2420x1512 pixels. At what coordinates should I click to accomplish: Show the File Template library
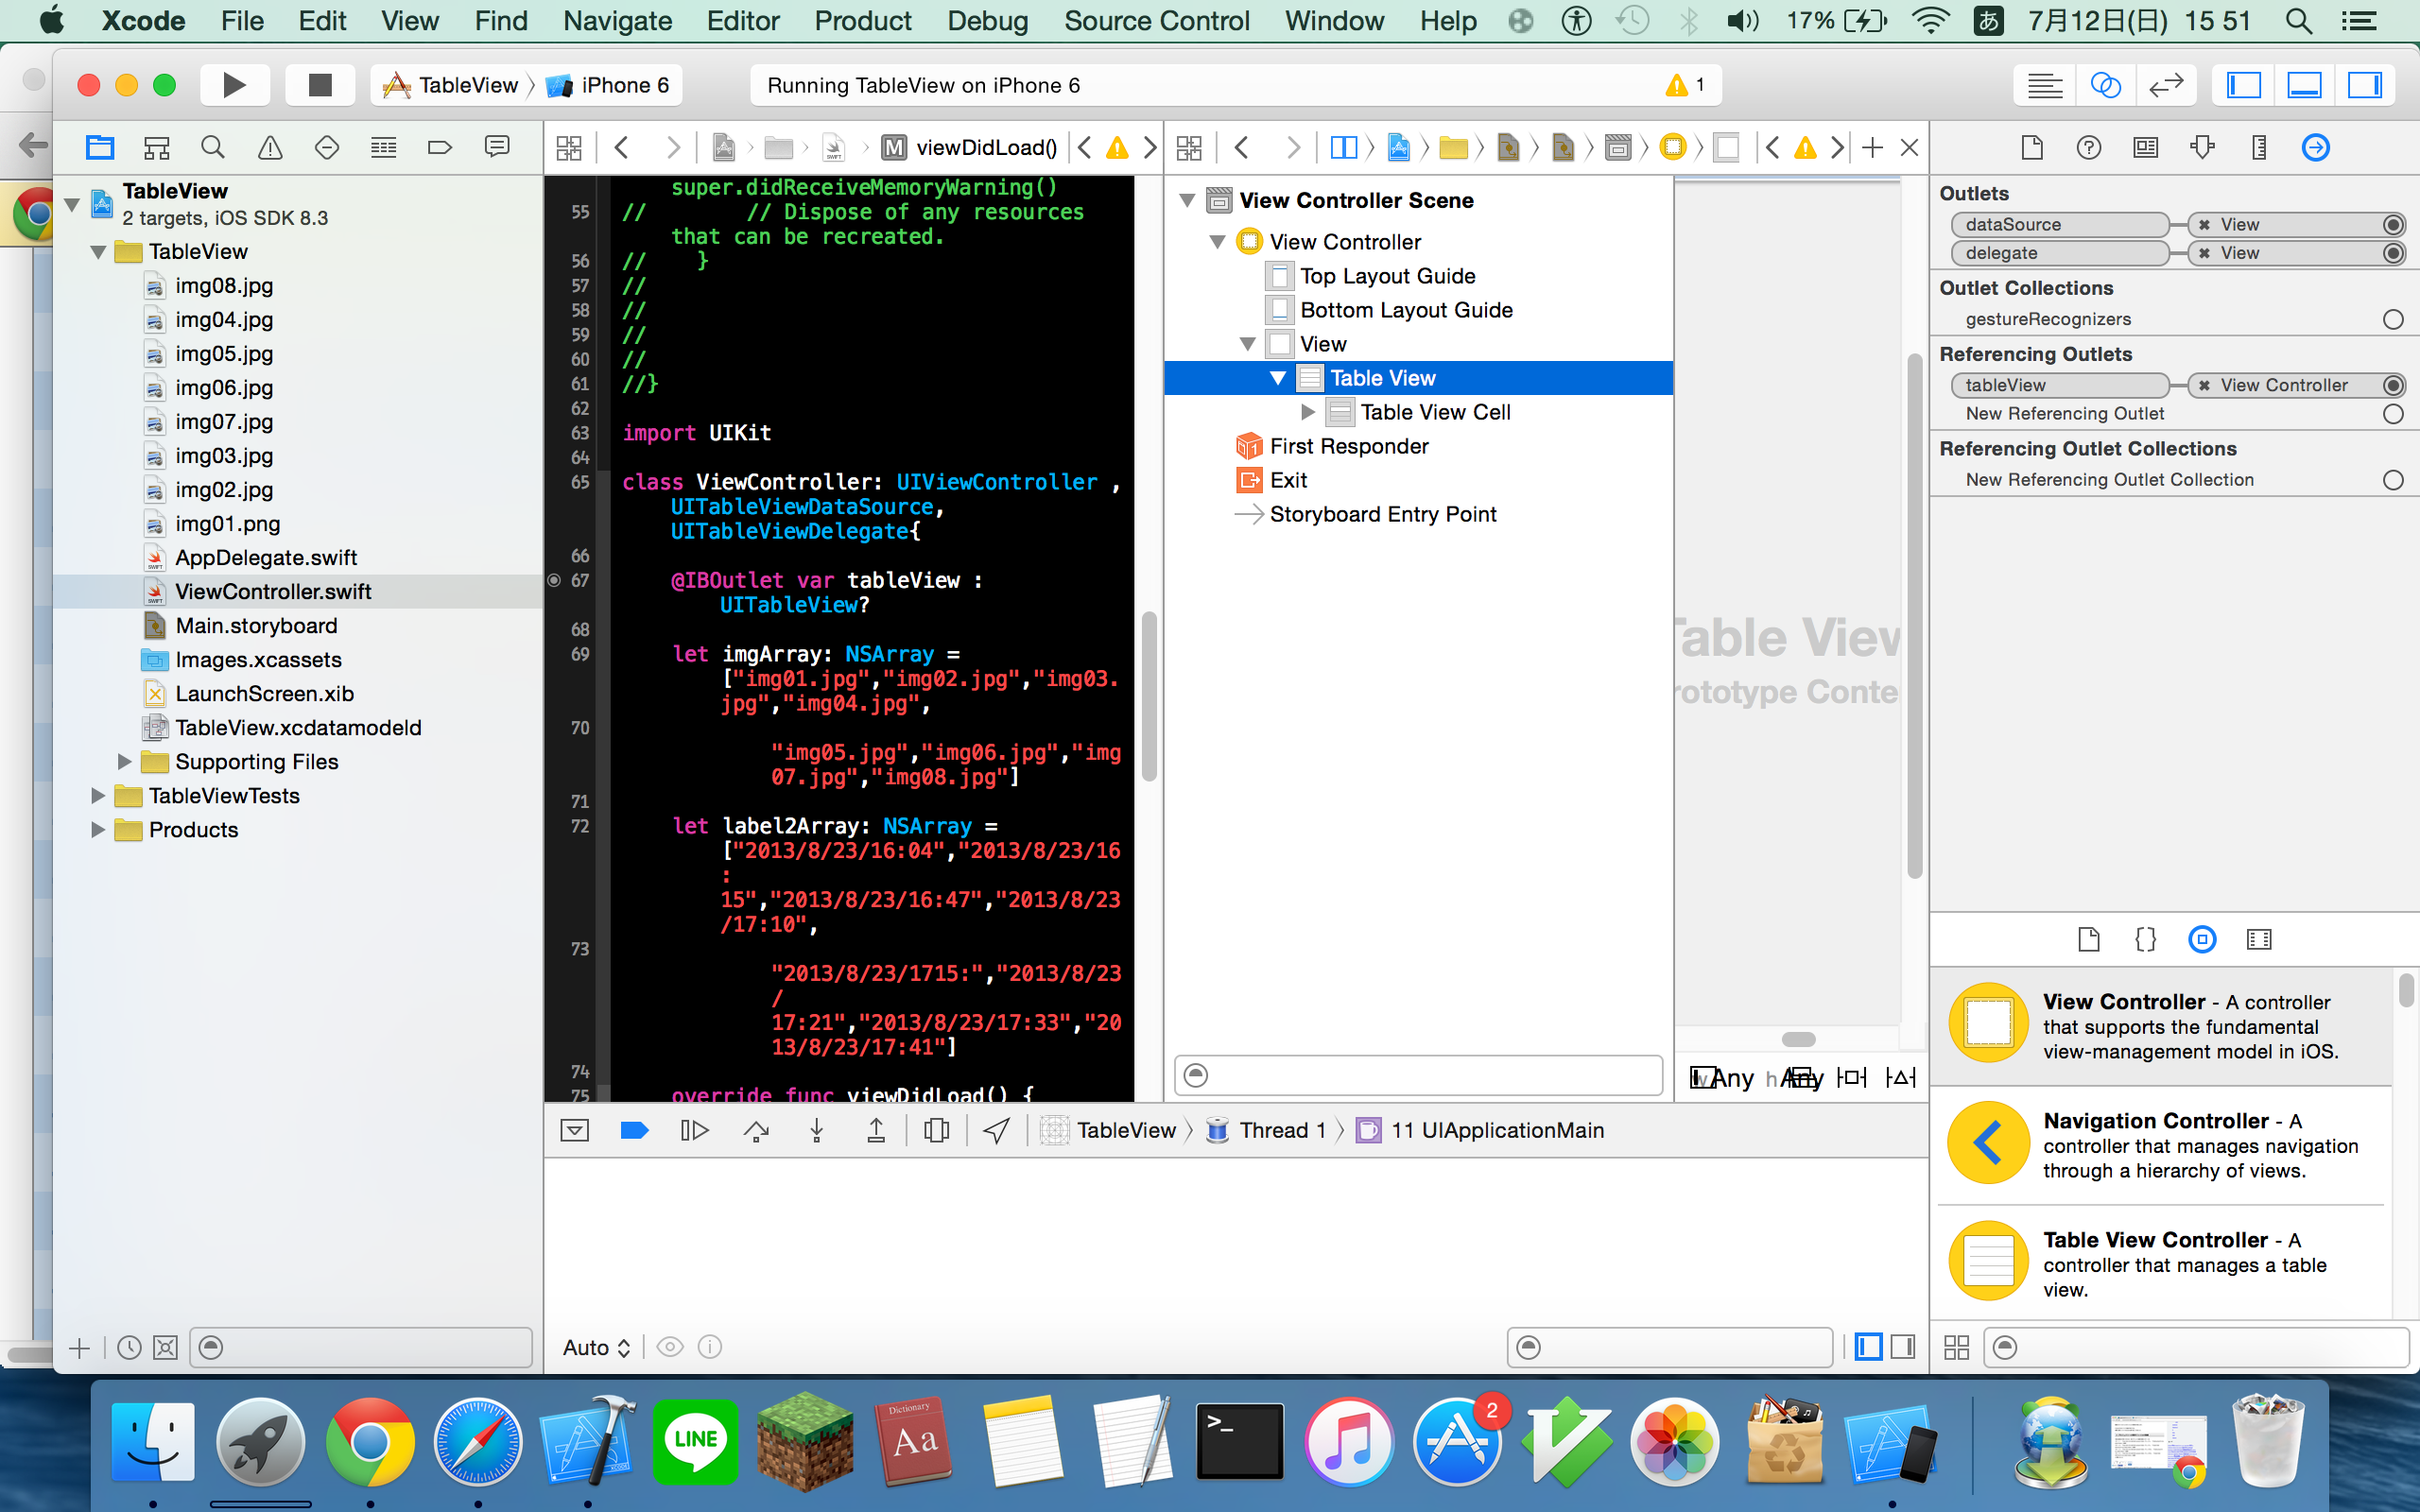(2089, 939)
